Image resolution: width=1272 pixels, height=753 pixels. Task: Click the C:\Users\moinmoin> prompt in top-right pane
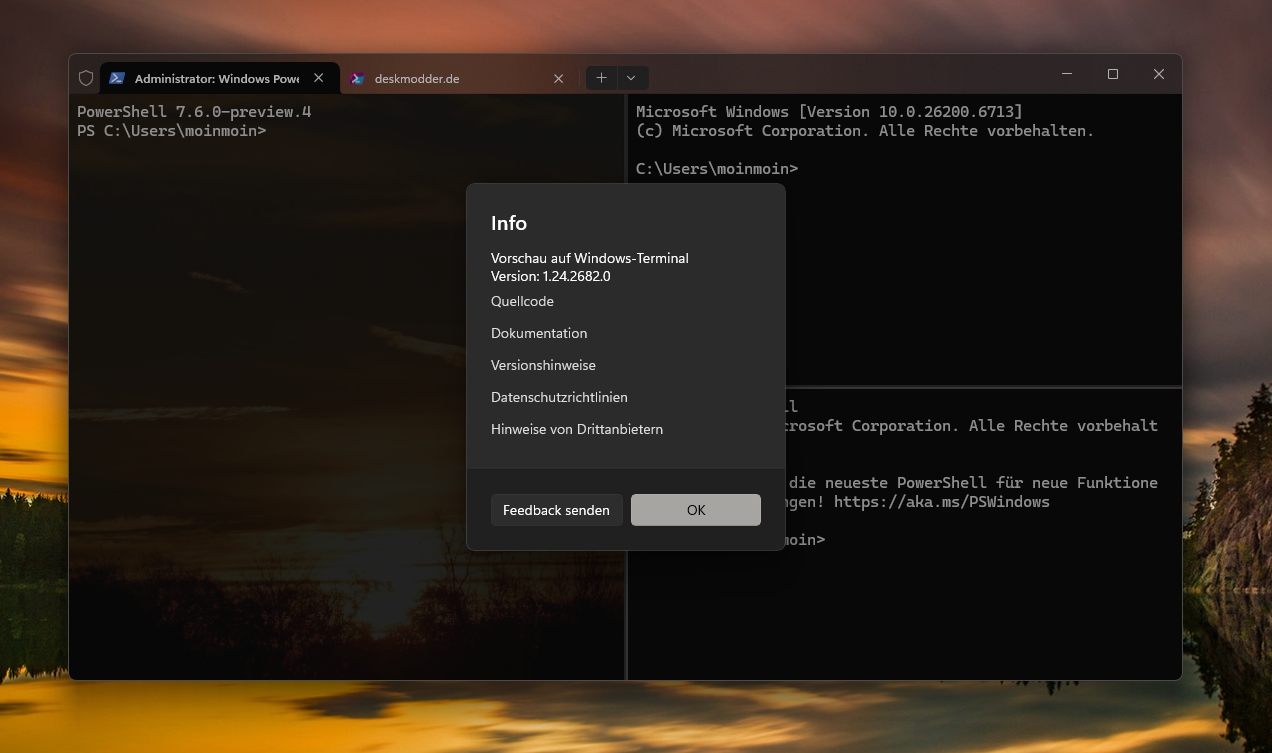click(x=717, y=169)
